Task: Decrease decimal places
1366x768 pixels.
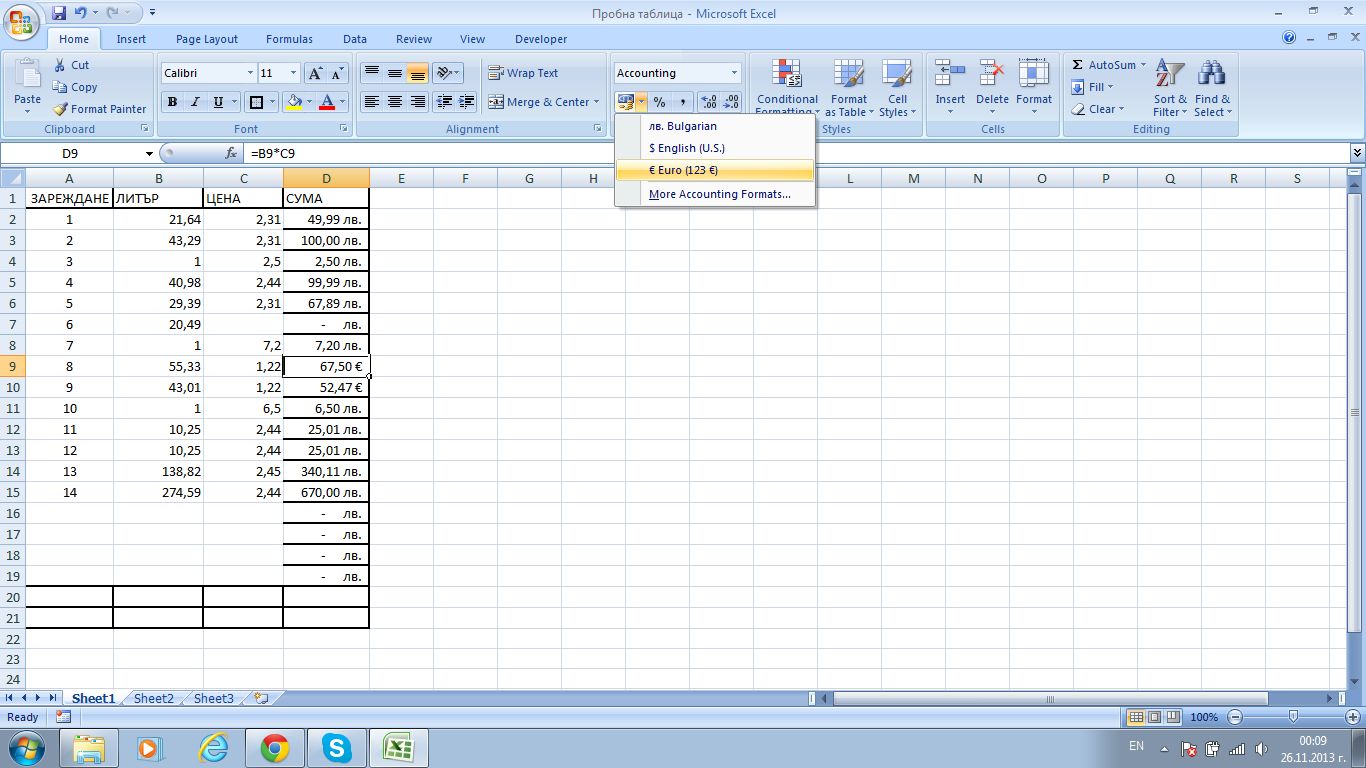Action: [732, 102]
